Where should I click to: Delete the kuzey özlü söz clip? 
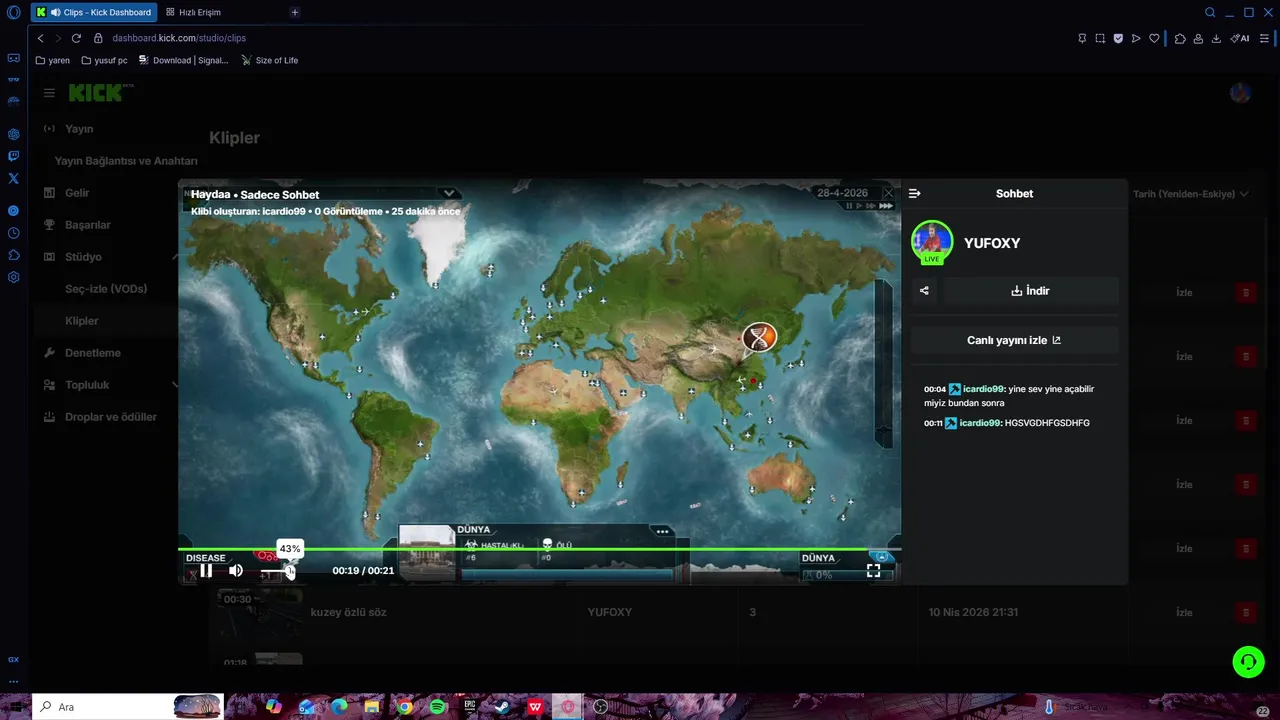[1245, 612]
